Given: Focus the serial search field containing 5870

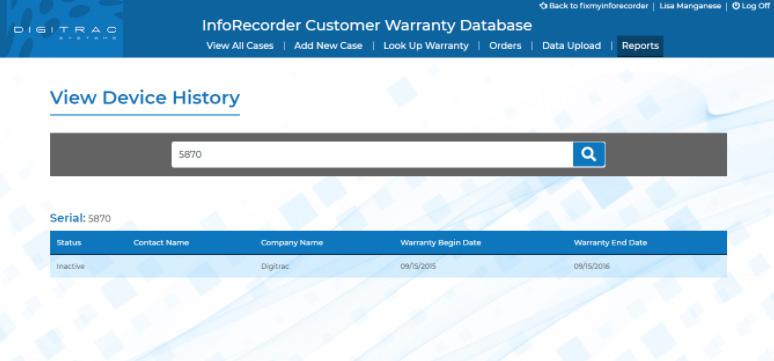Looking at the screenshot, I should [x=372, y=155].
